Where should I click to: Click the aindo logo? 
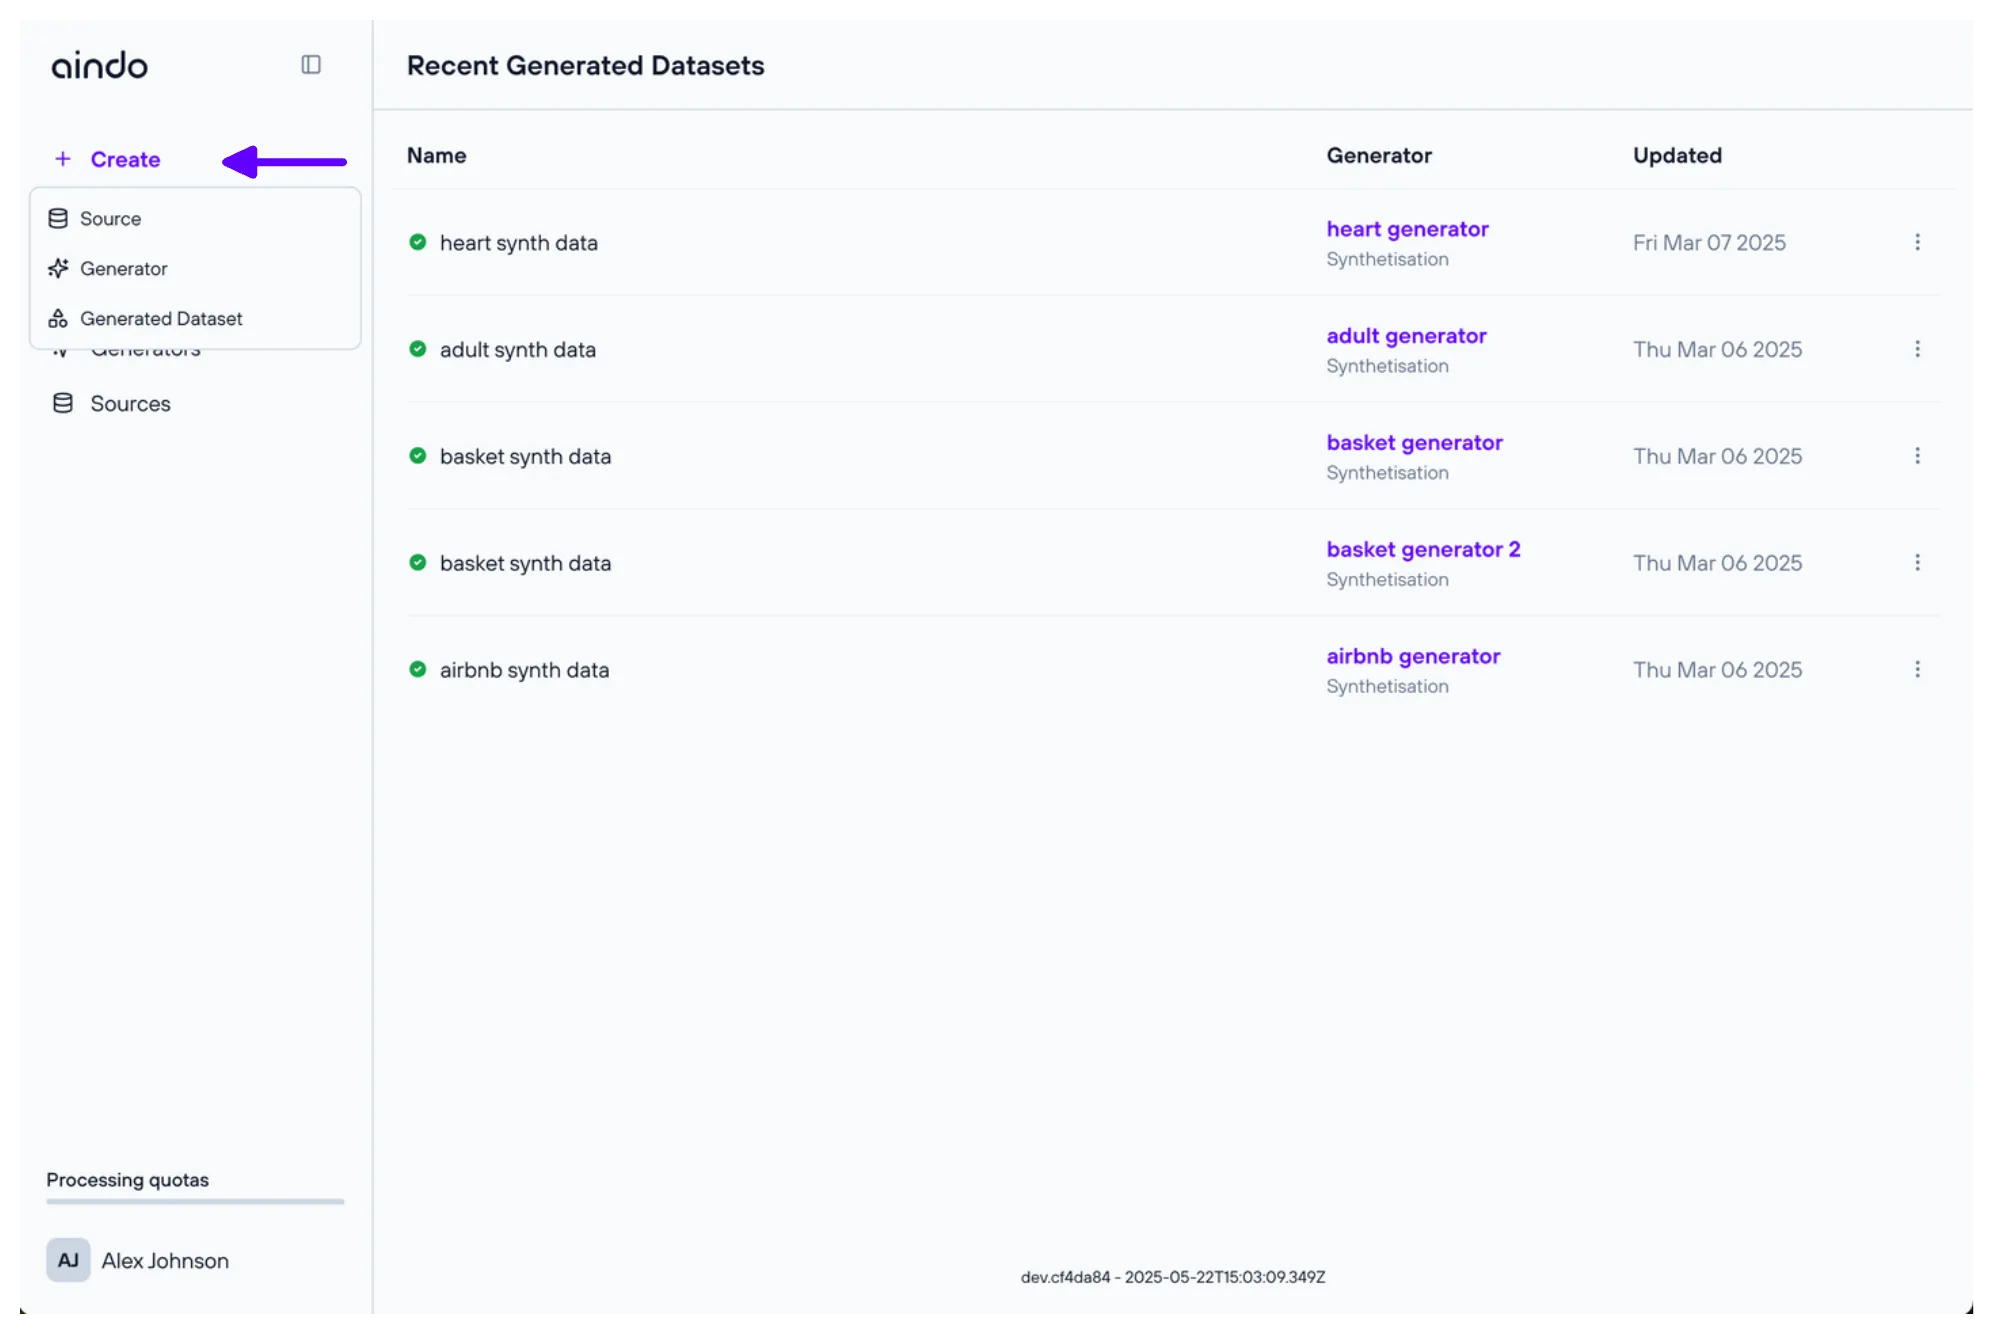click(100, 66)
